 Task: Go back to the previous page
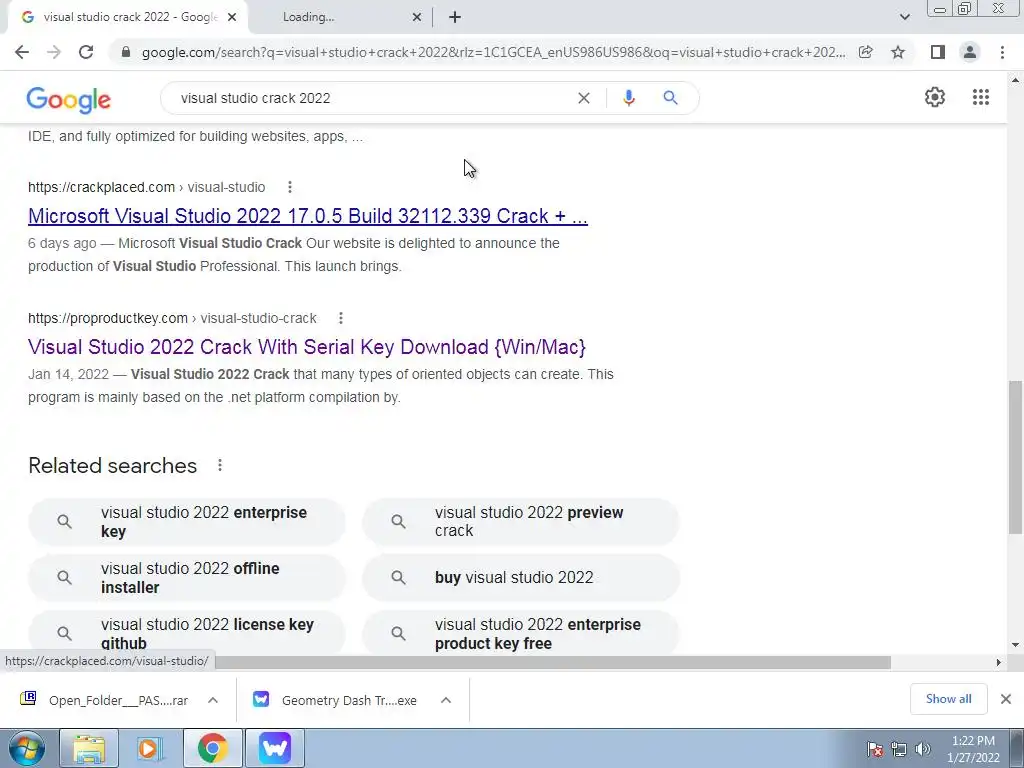pyautogui.click(x=22, y=52)
